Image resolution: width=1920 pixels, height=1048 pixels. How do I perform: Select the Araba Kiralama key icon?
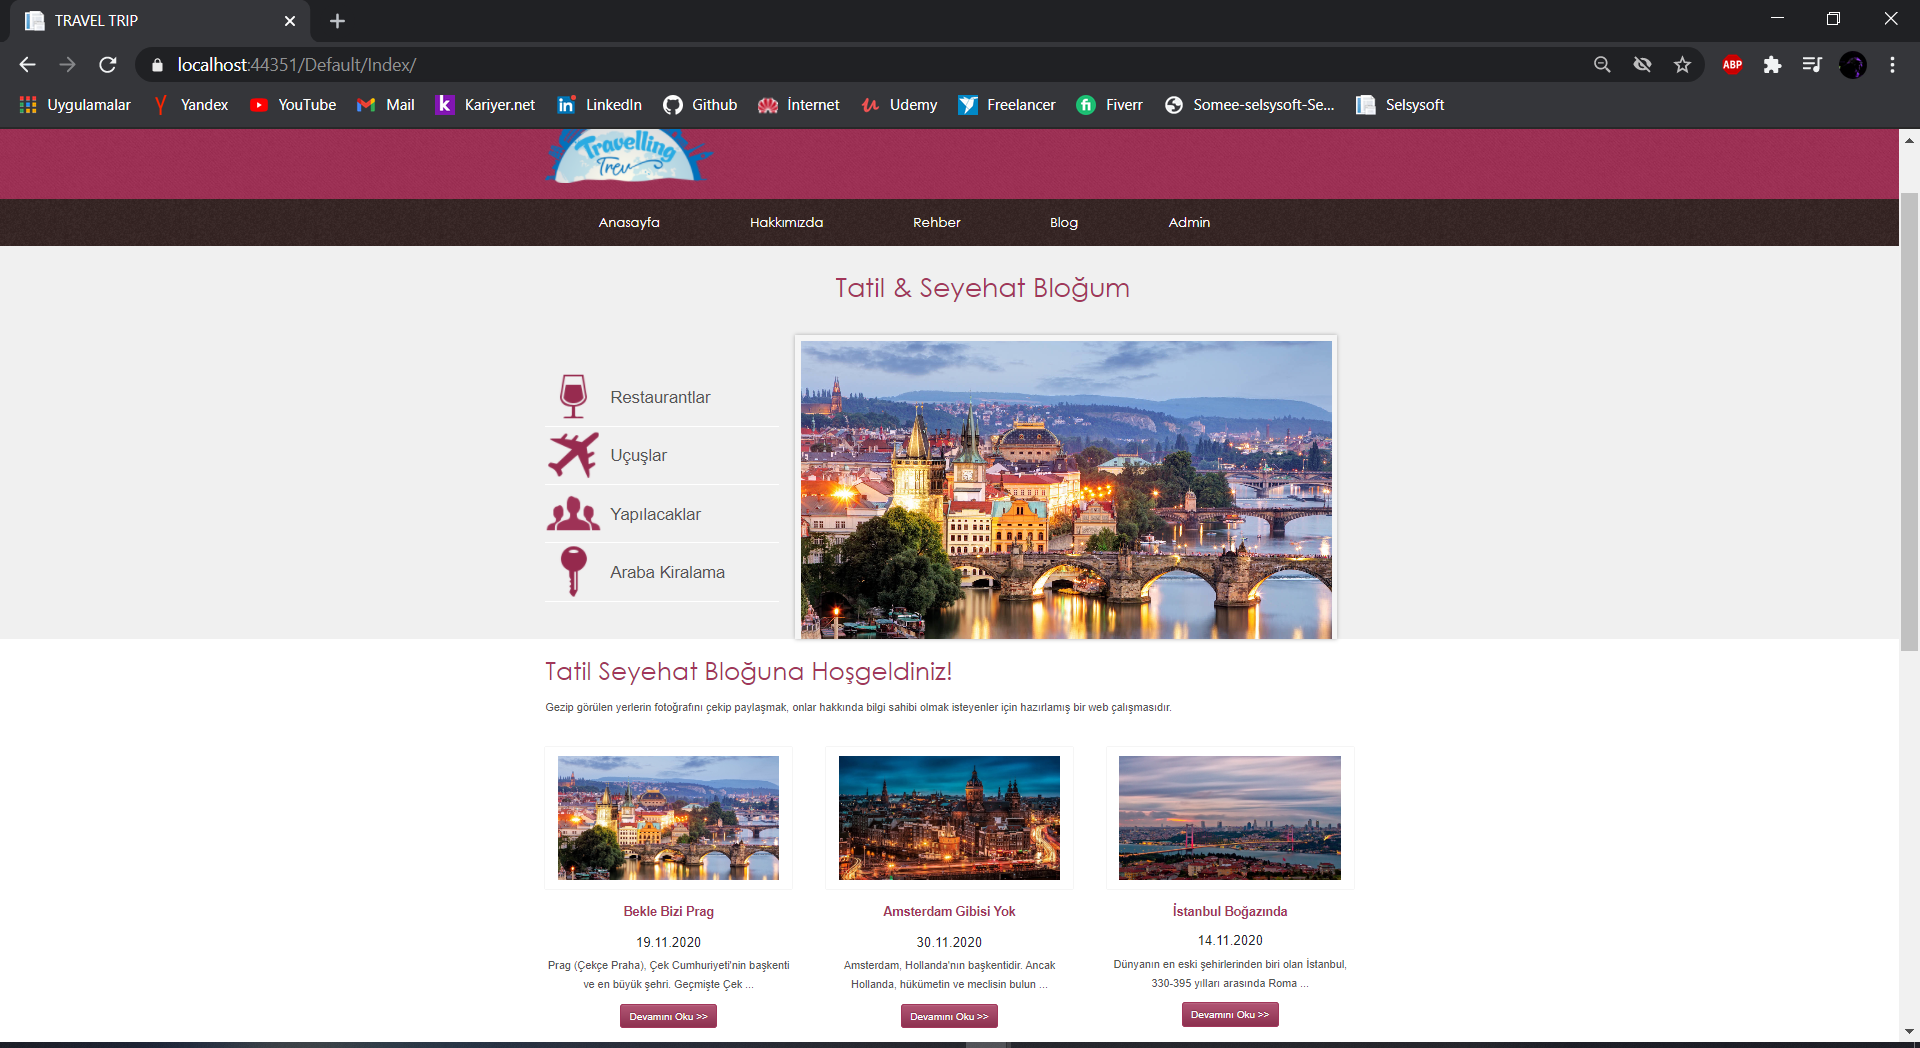(x=573, y=571)
